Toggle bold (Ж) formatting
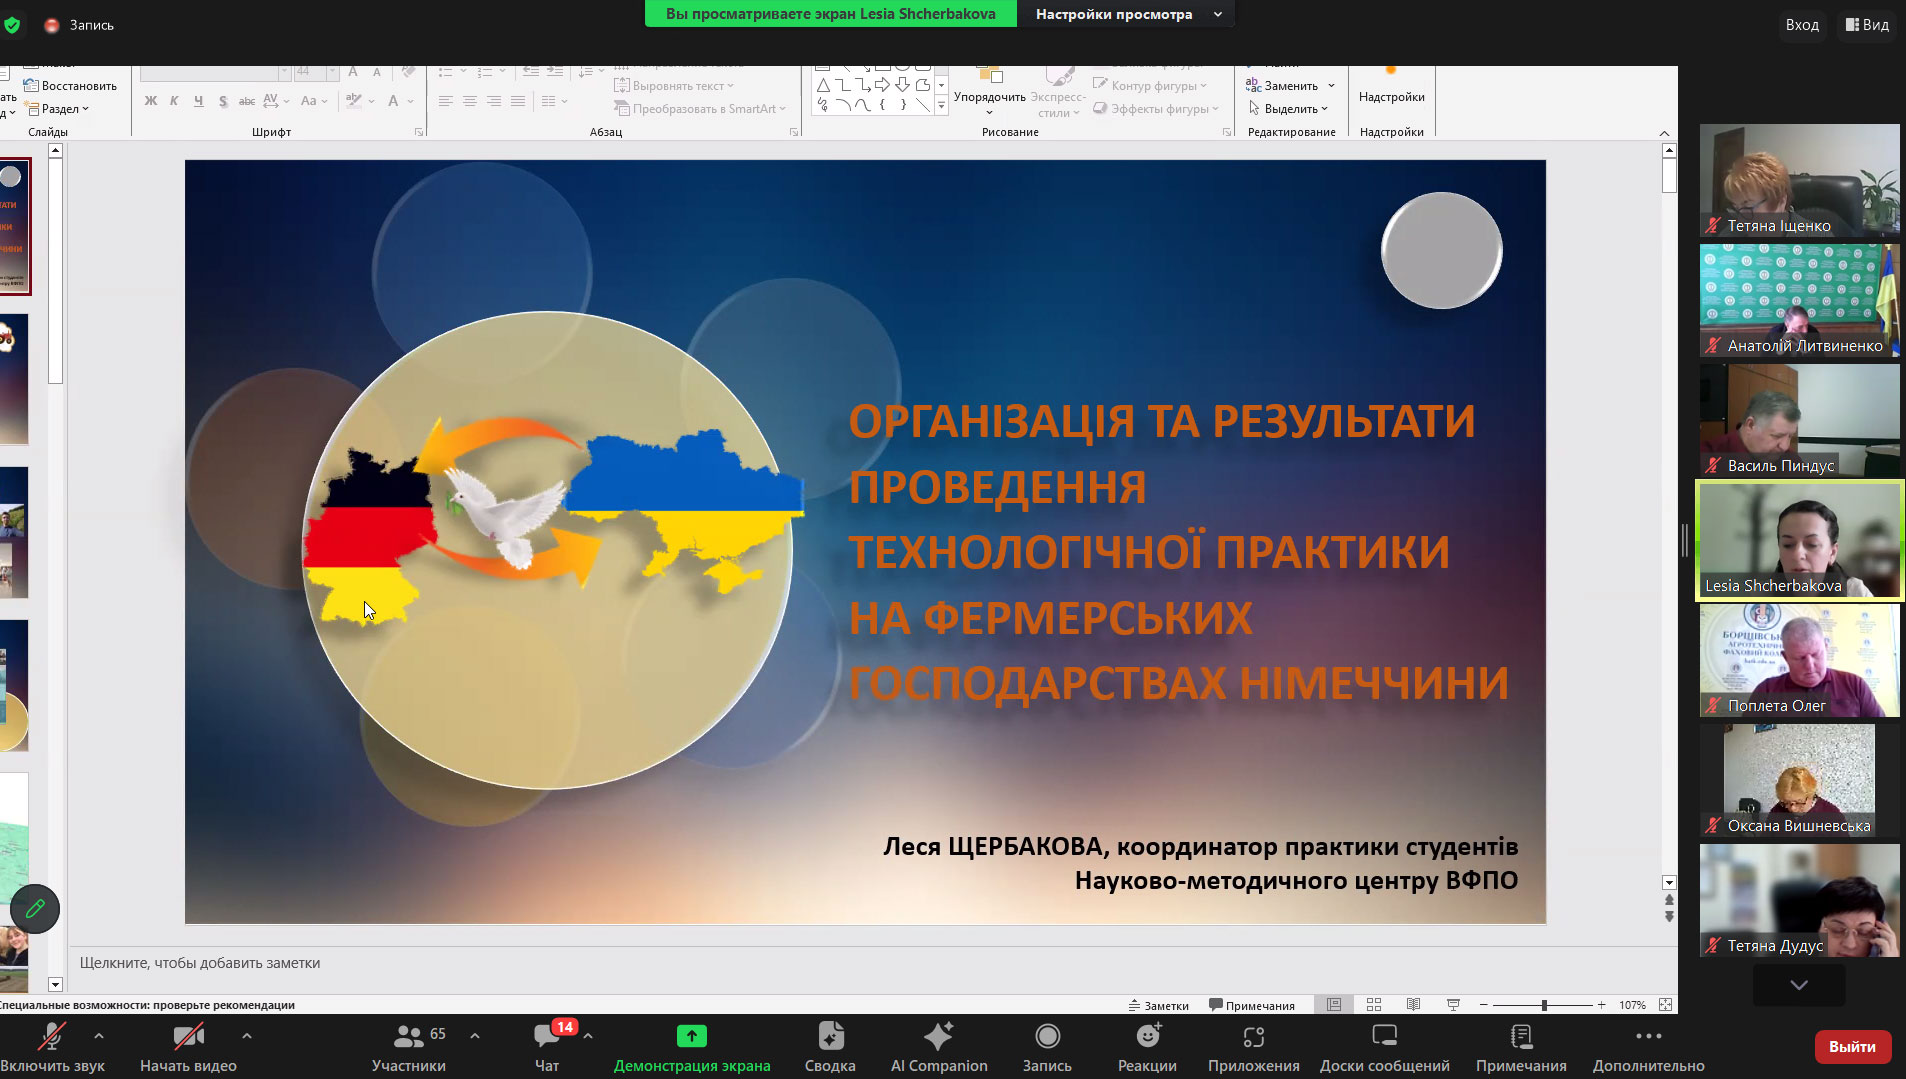The width and height of the screenshot is (1906, 1079). click(x=151, y=101)
